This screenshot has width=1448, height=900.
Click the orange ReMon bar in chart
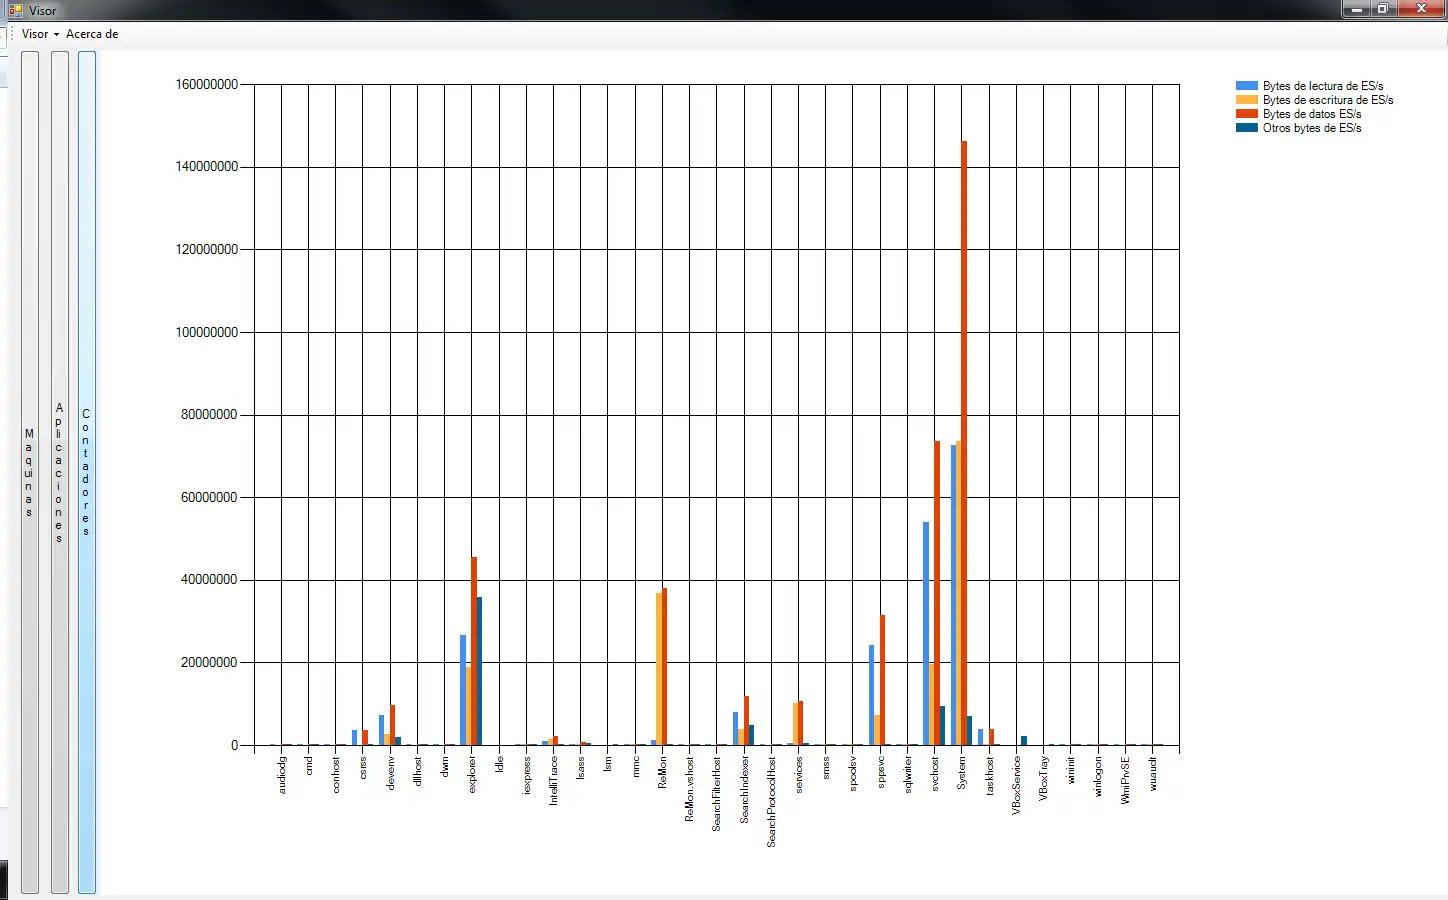659,669
